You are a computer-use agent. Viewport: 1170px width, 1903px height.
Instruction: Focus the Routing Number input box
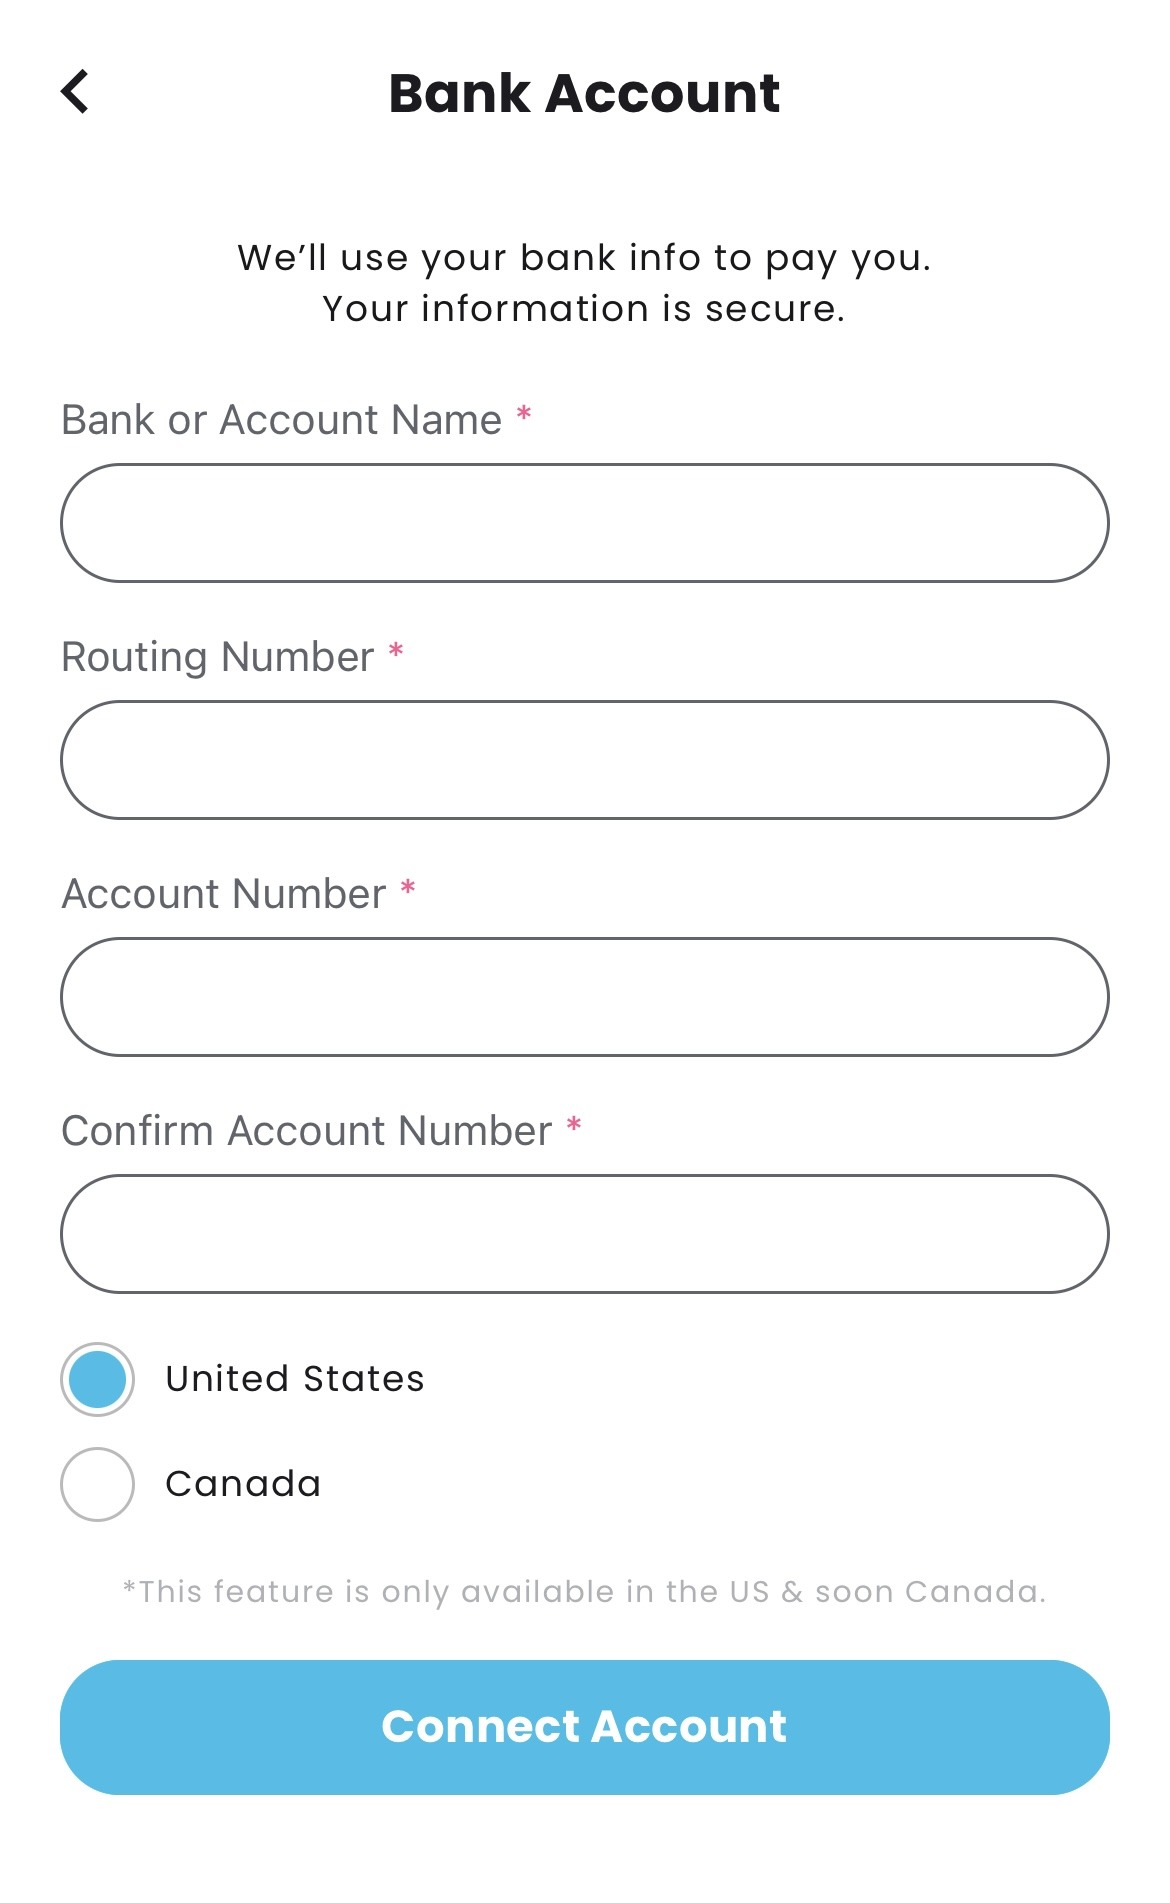[584, 760]
